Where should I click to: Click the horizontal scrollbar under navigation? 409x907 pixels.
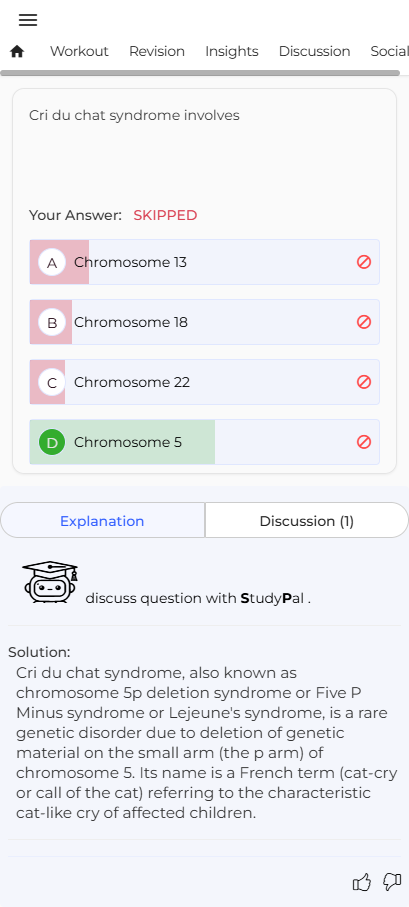pos(200,73)
